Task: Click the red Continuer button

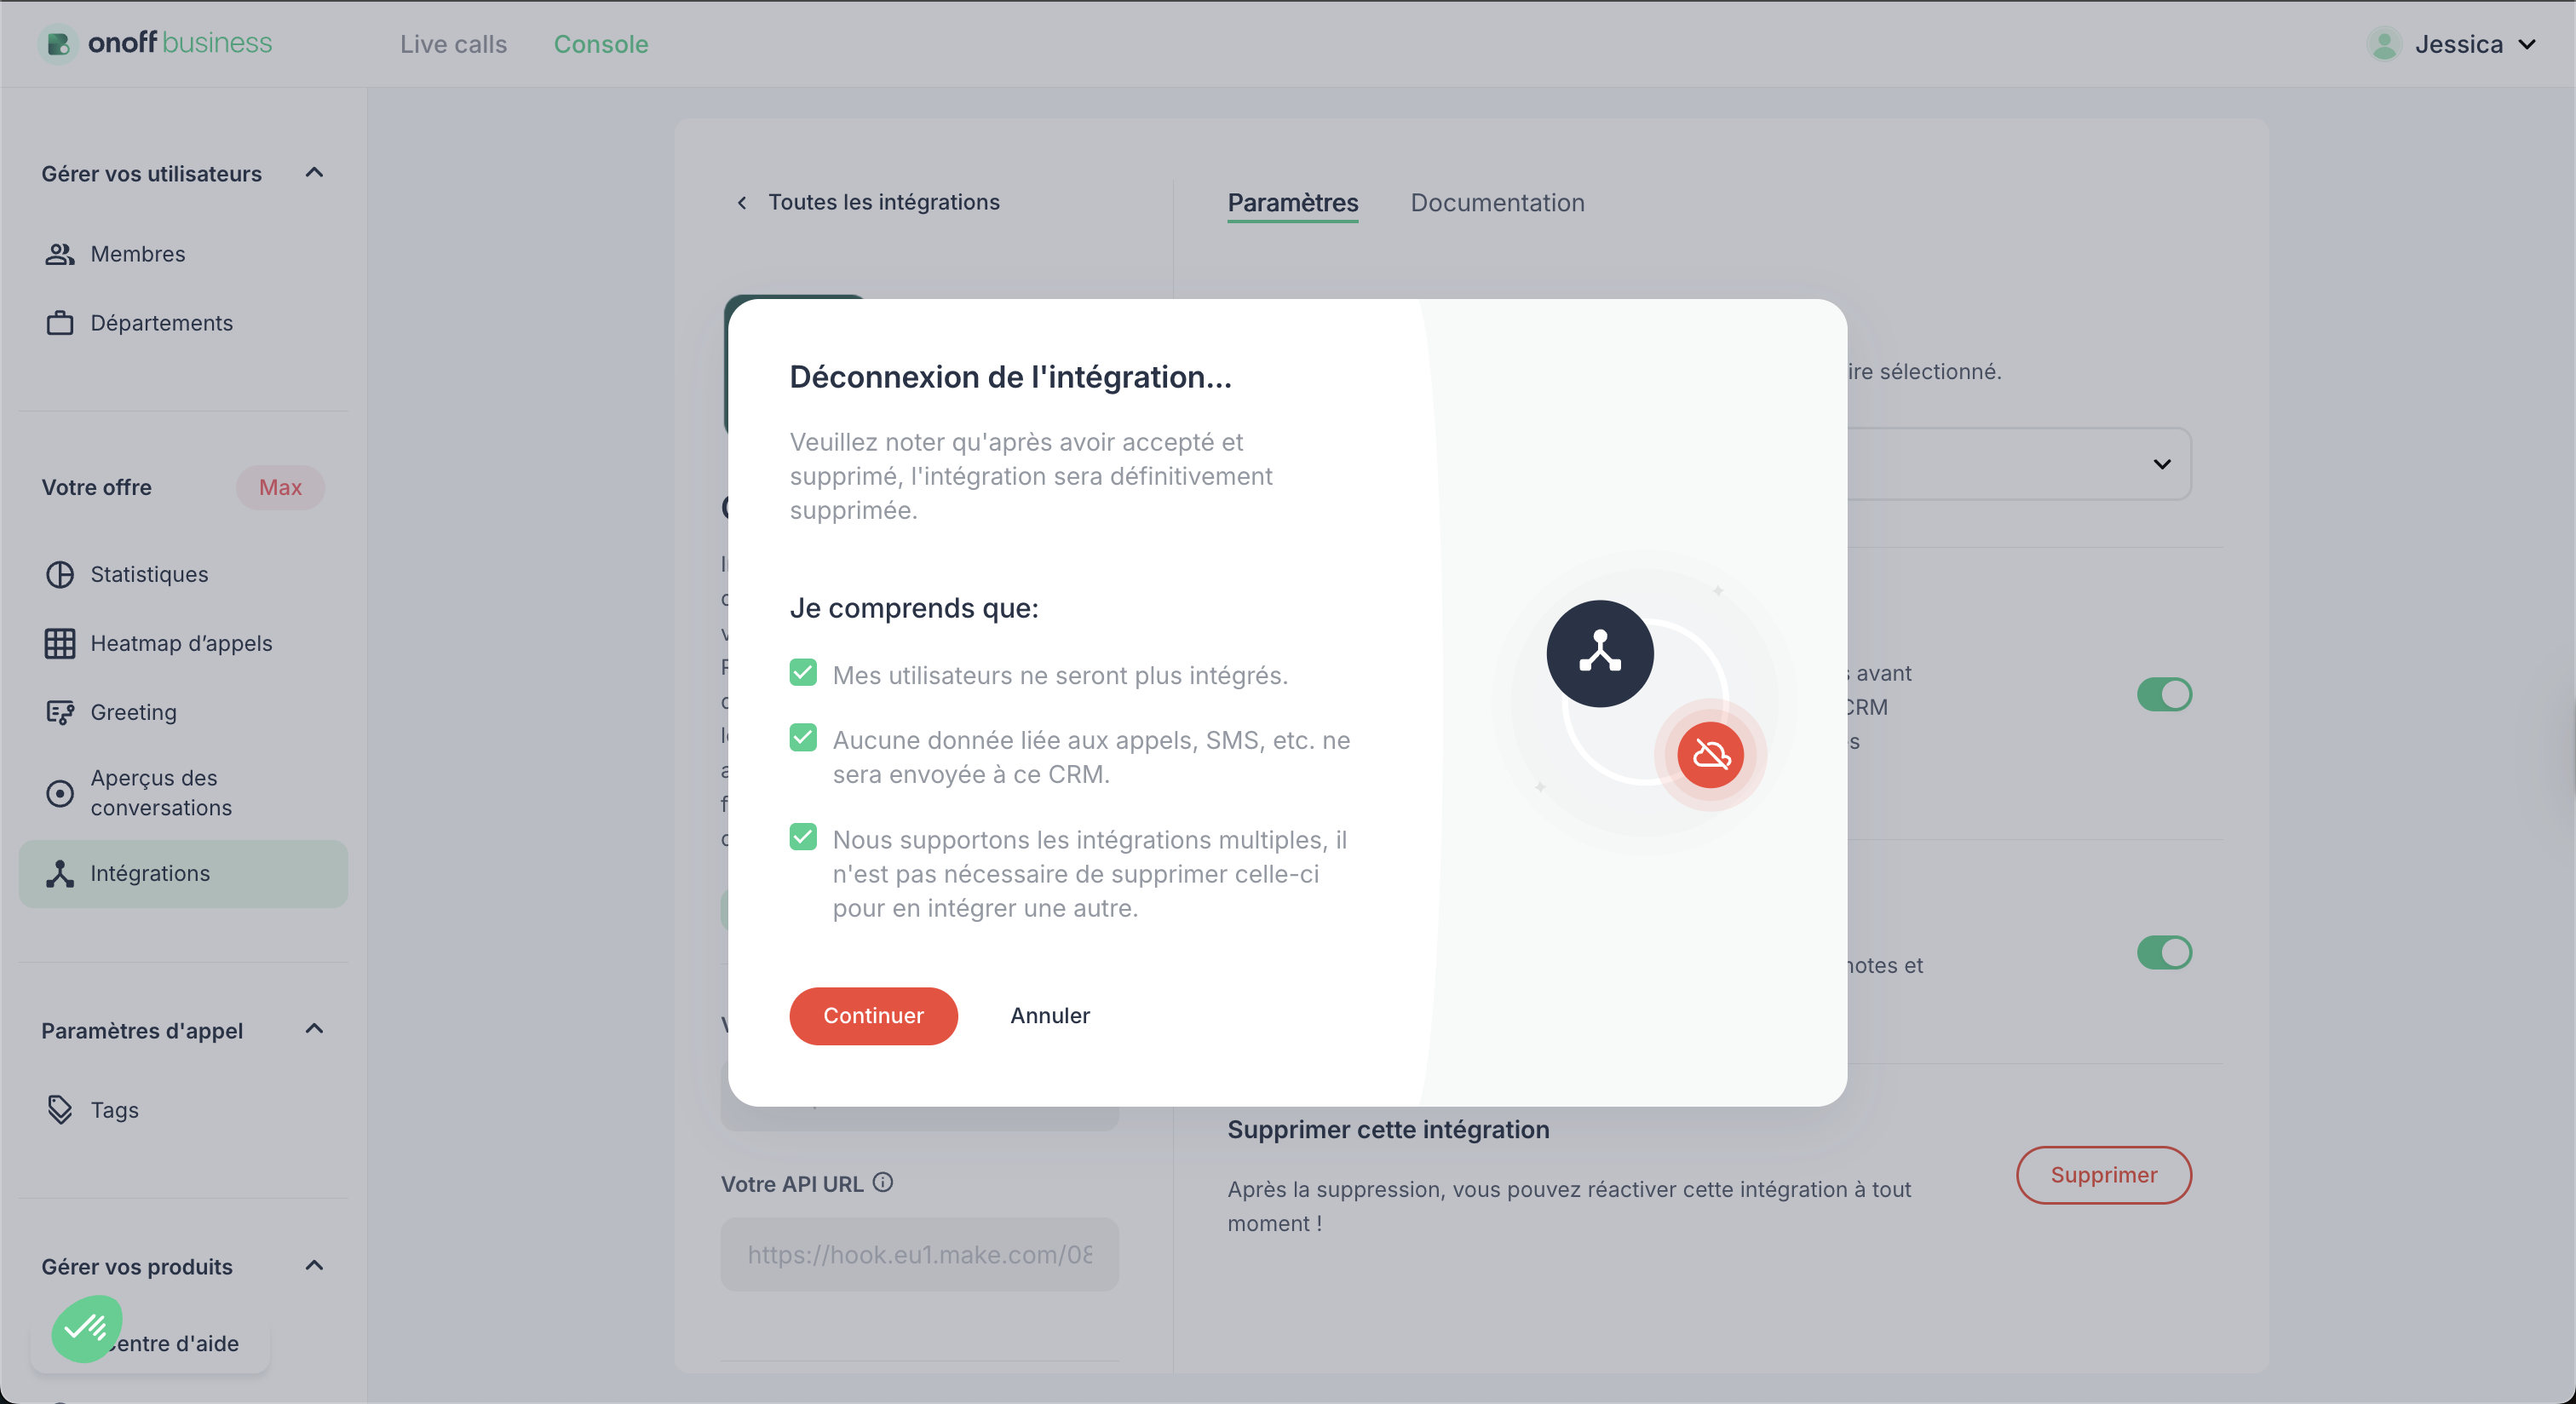Action: tap(873, 1016)
